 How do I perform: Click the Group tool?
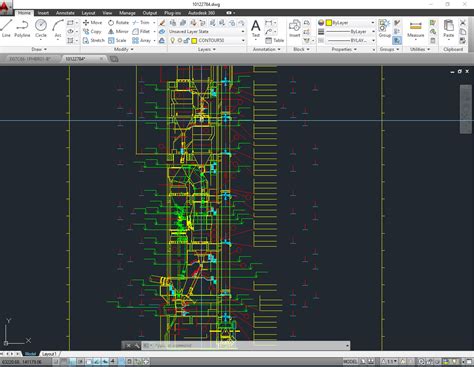[384, 28]
